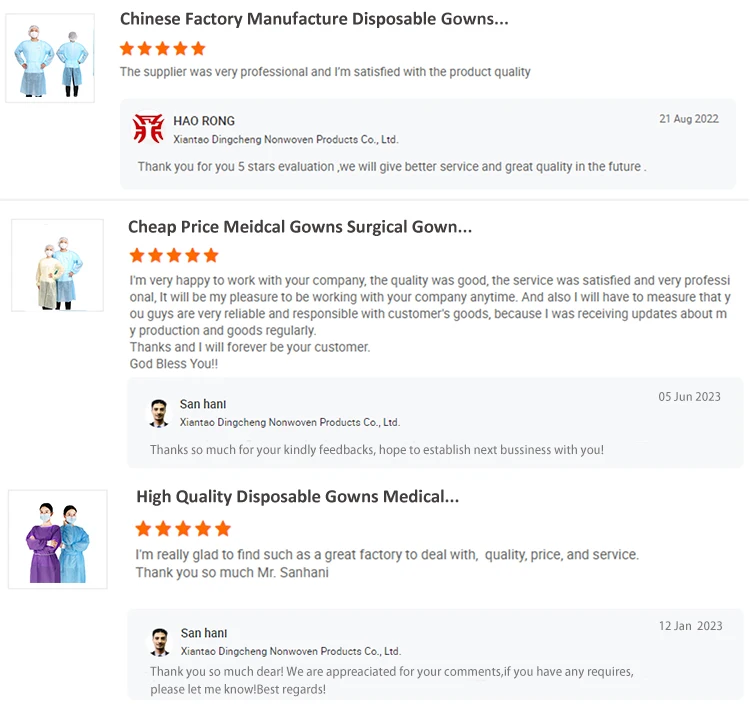Click San hani's avatar in the June 2023 reply
The height and width of the screenshot is (713, 750).
[x=159, y=413]
